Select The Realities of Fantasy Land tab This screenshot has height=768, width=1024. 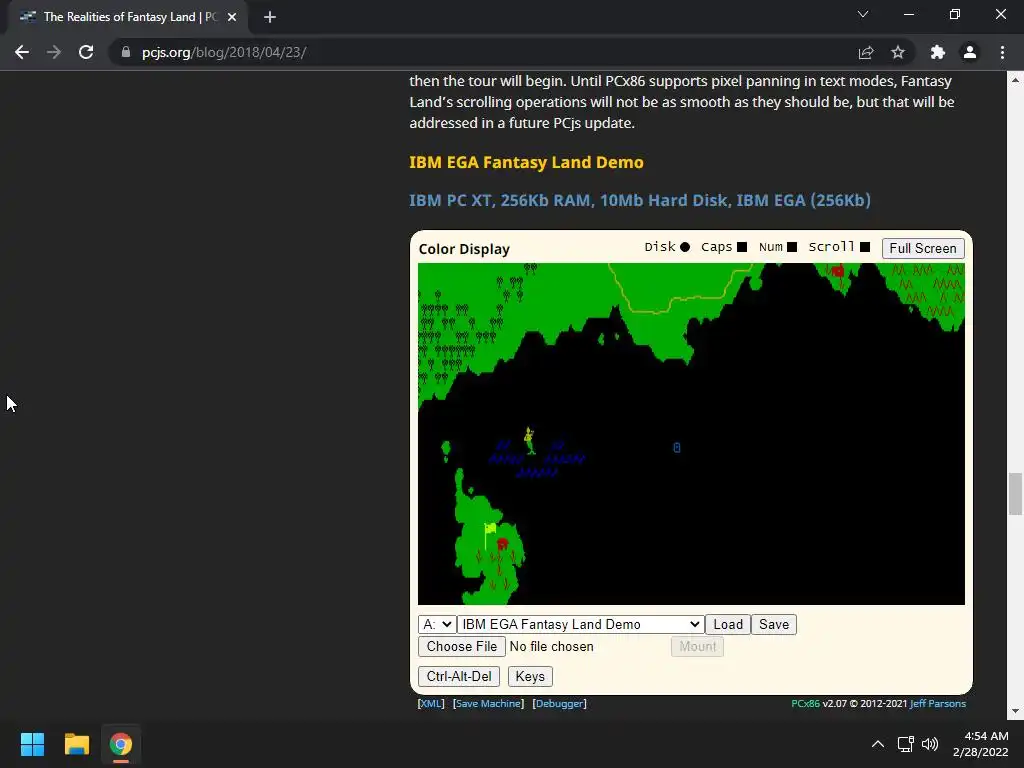(x=128, y=17)
